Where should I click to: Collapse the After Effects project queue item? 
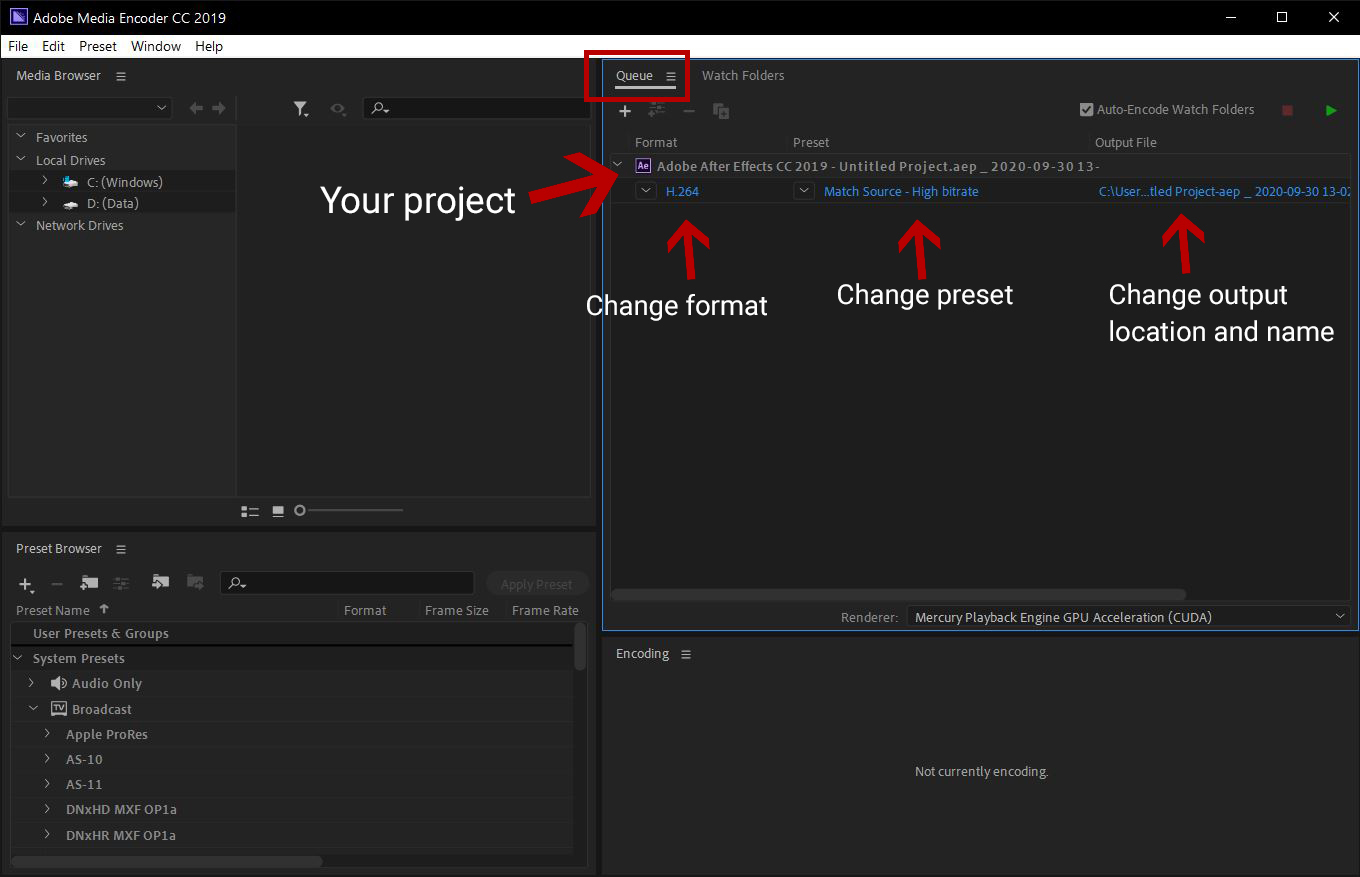tap(617, 165)
